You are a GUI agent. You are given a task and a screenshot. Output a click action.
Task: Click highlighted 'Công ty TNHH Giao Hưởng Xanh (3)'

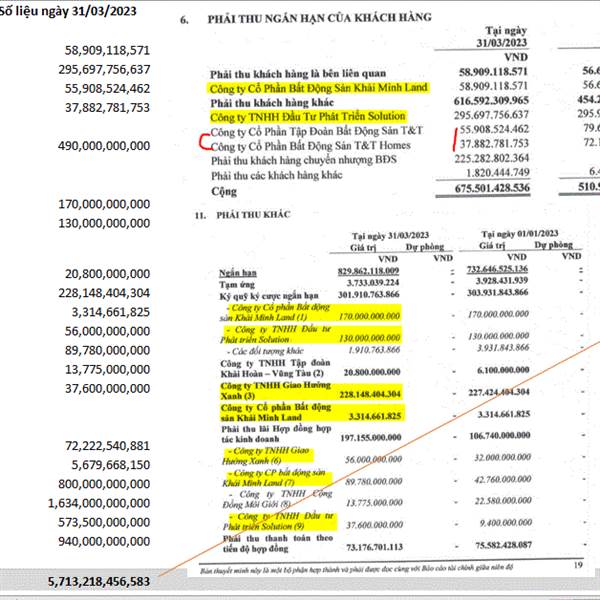[x=276, y=390]
